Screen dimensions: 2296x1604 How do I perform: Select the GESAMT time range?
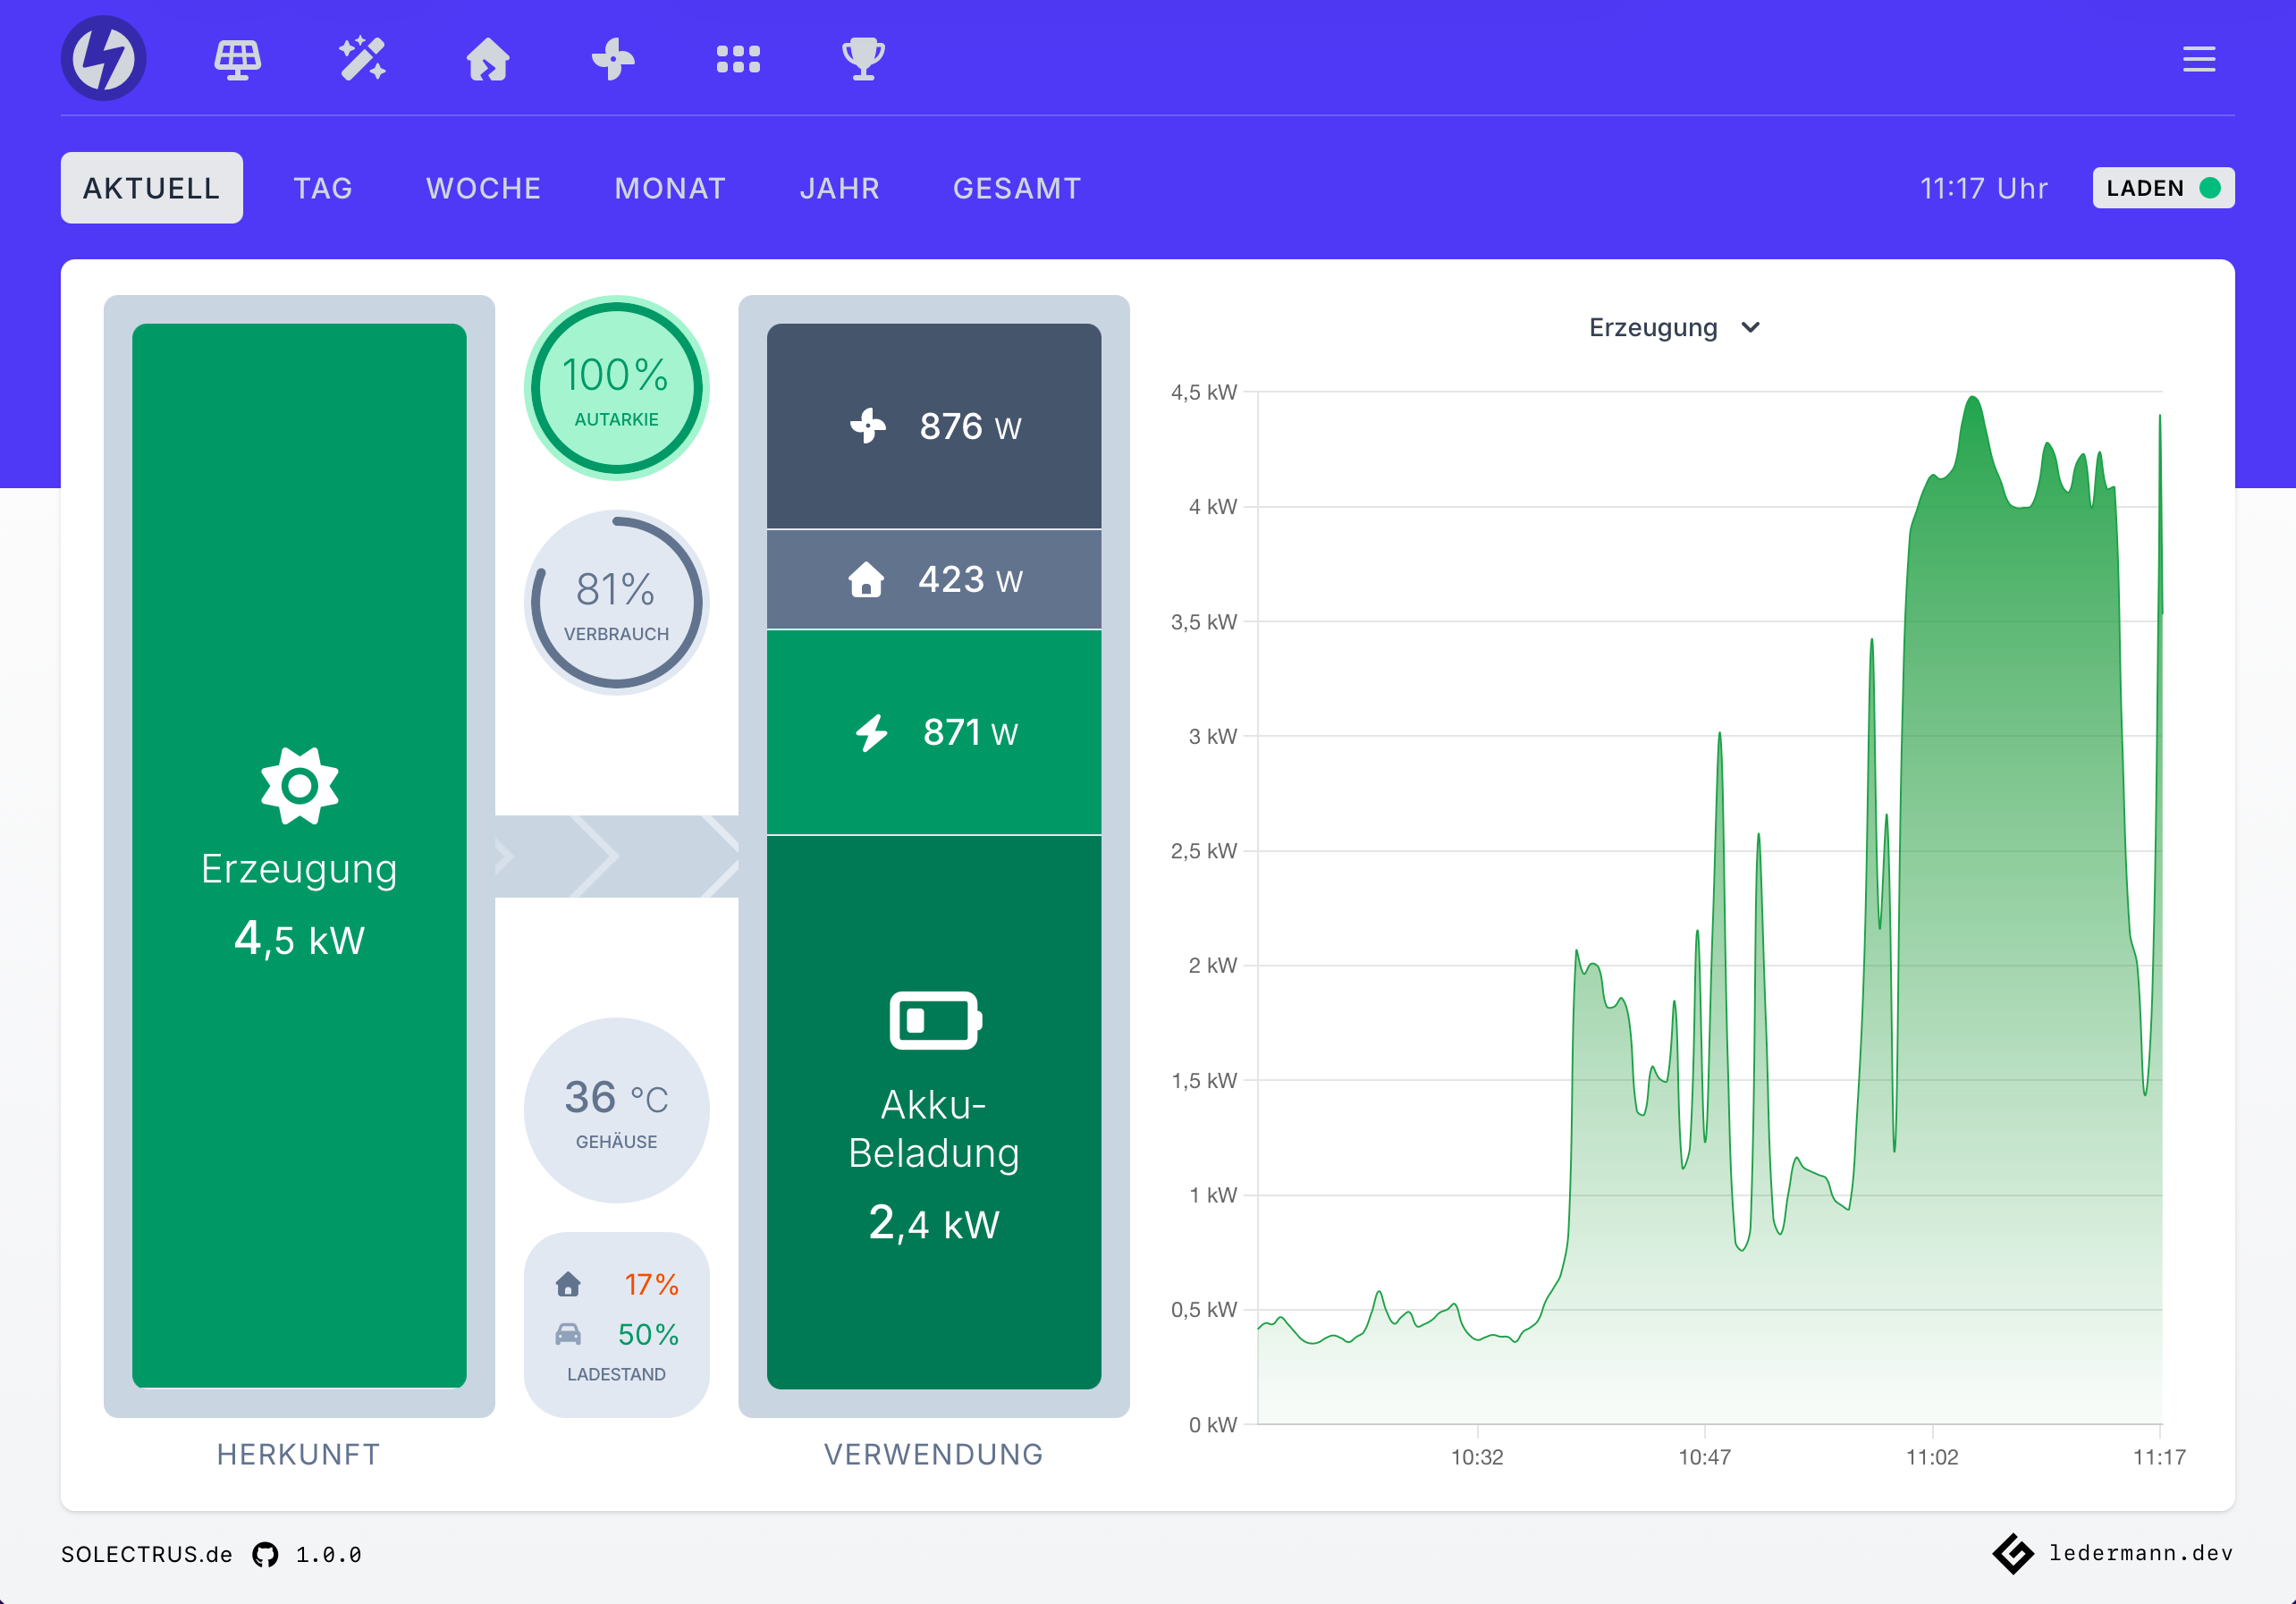click(x=1016, y=187)
